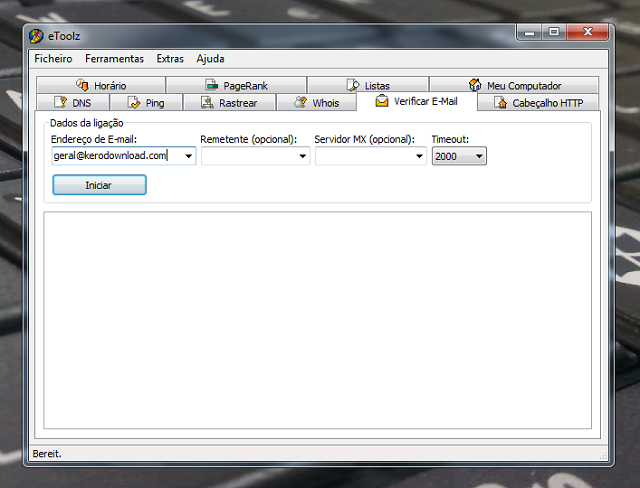
Task: Close the eToolz window
Action: pyautogui.click(x=588, y=32)
